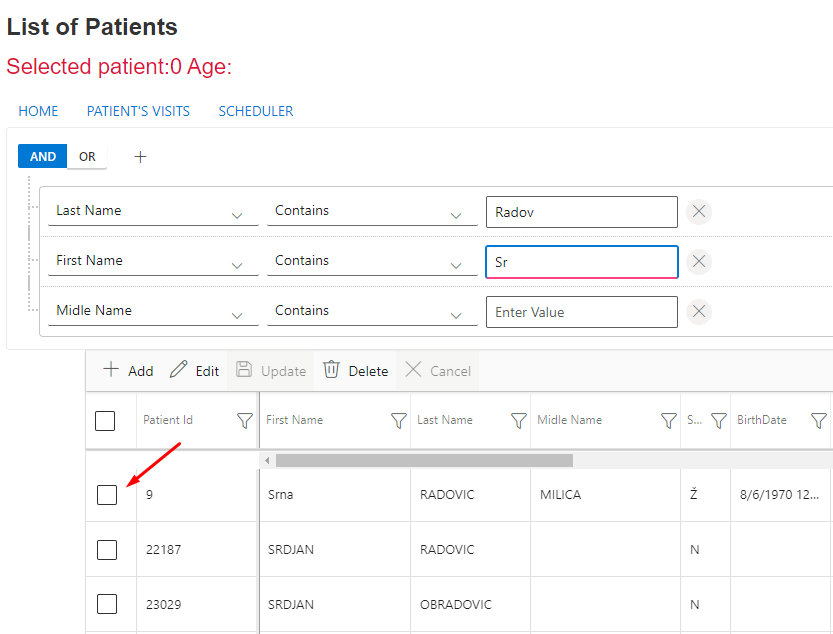Image resolution: width=833 pixels, height=634 pixels.
Task: Go to the Patient's Visits tab
Action: click(138, 111)
